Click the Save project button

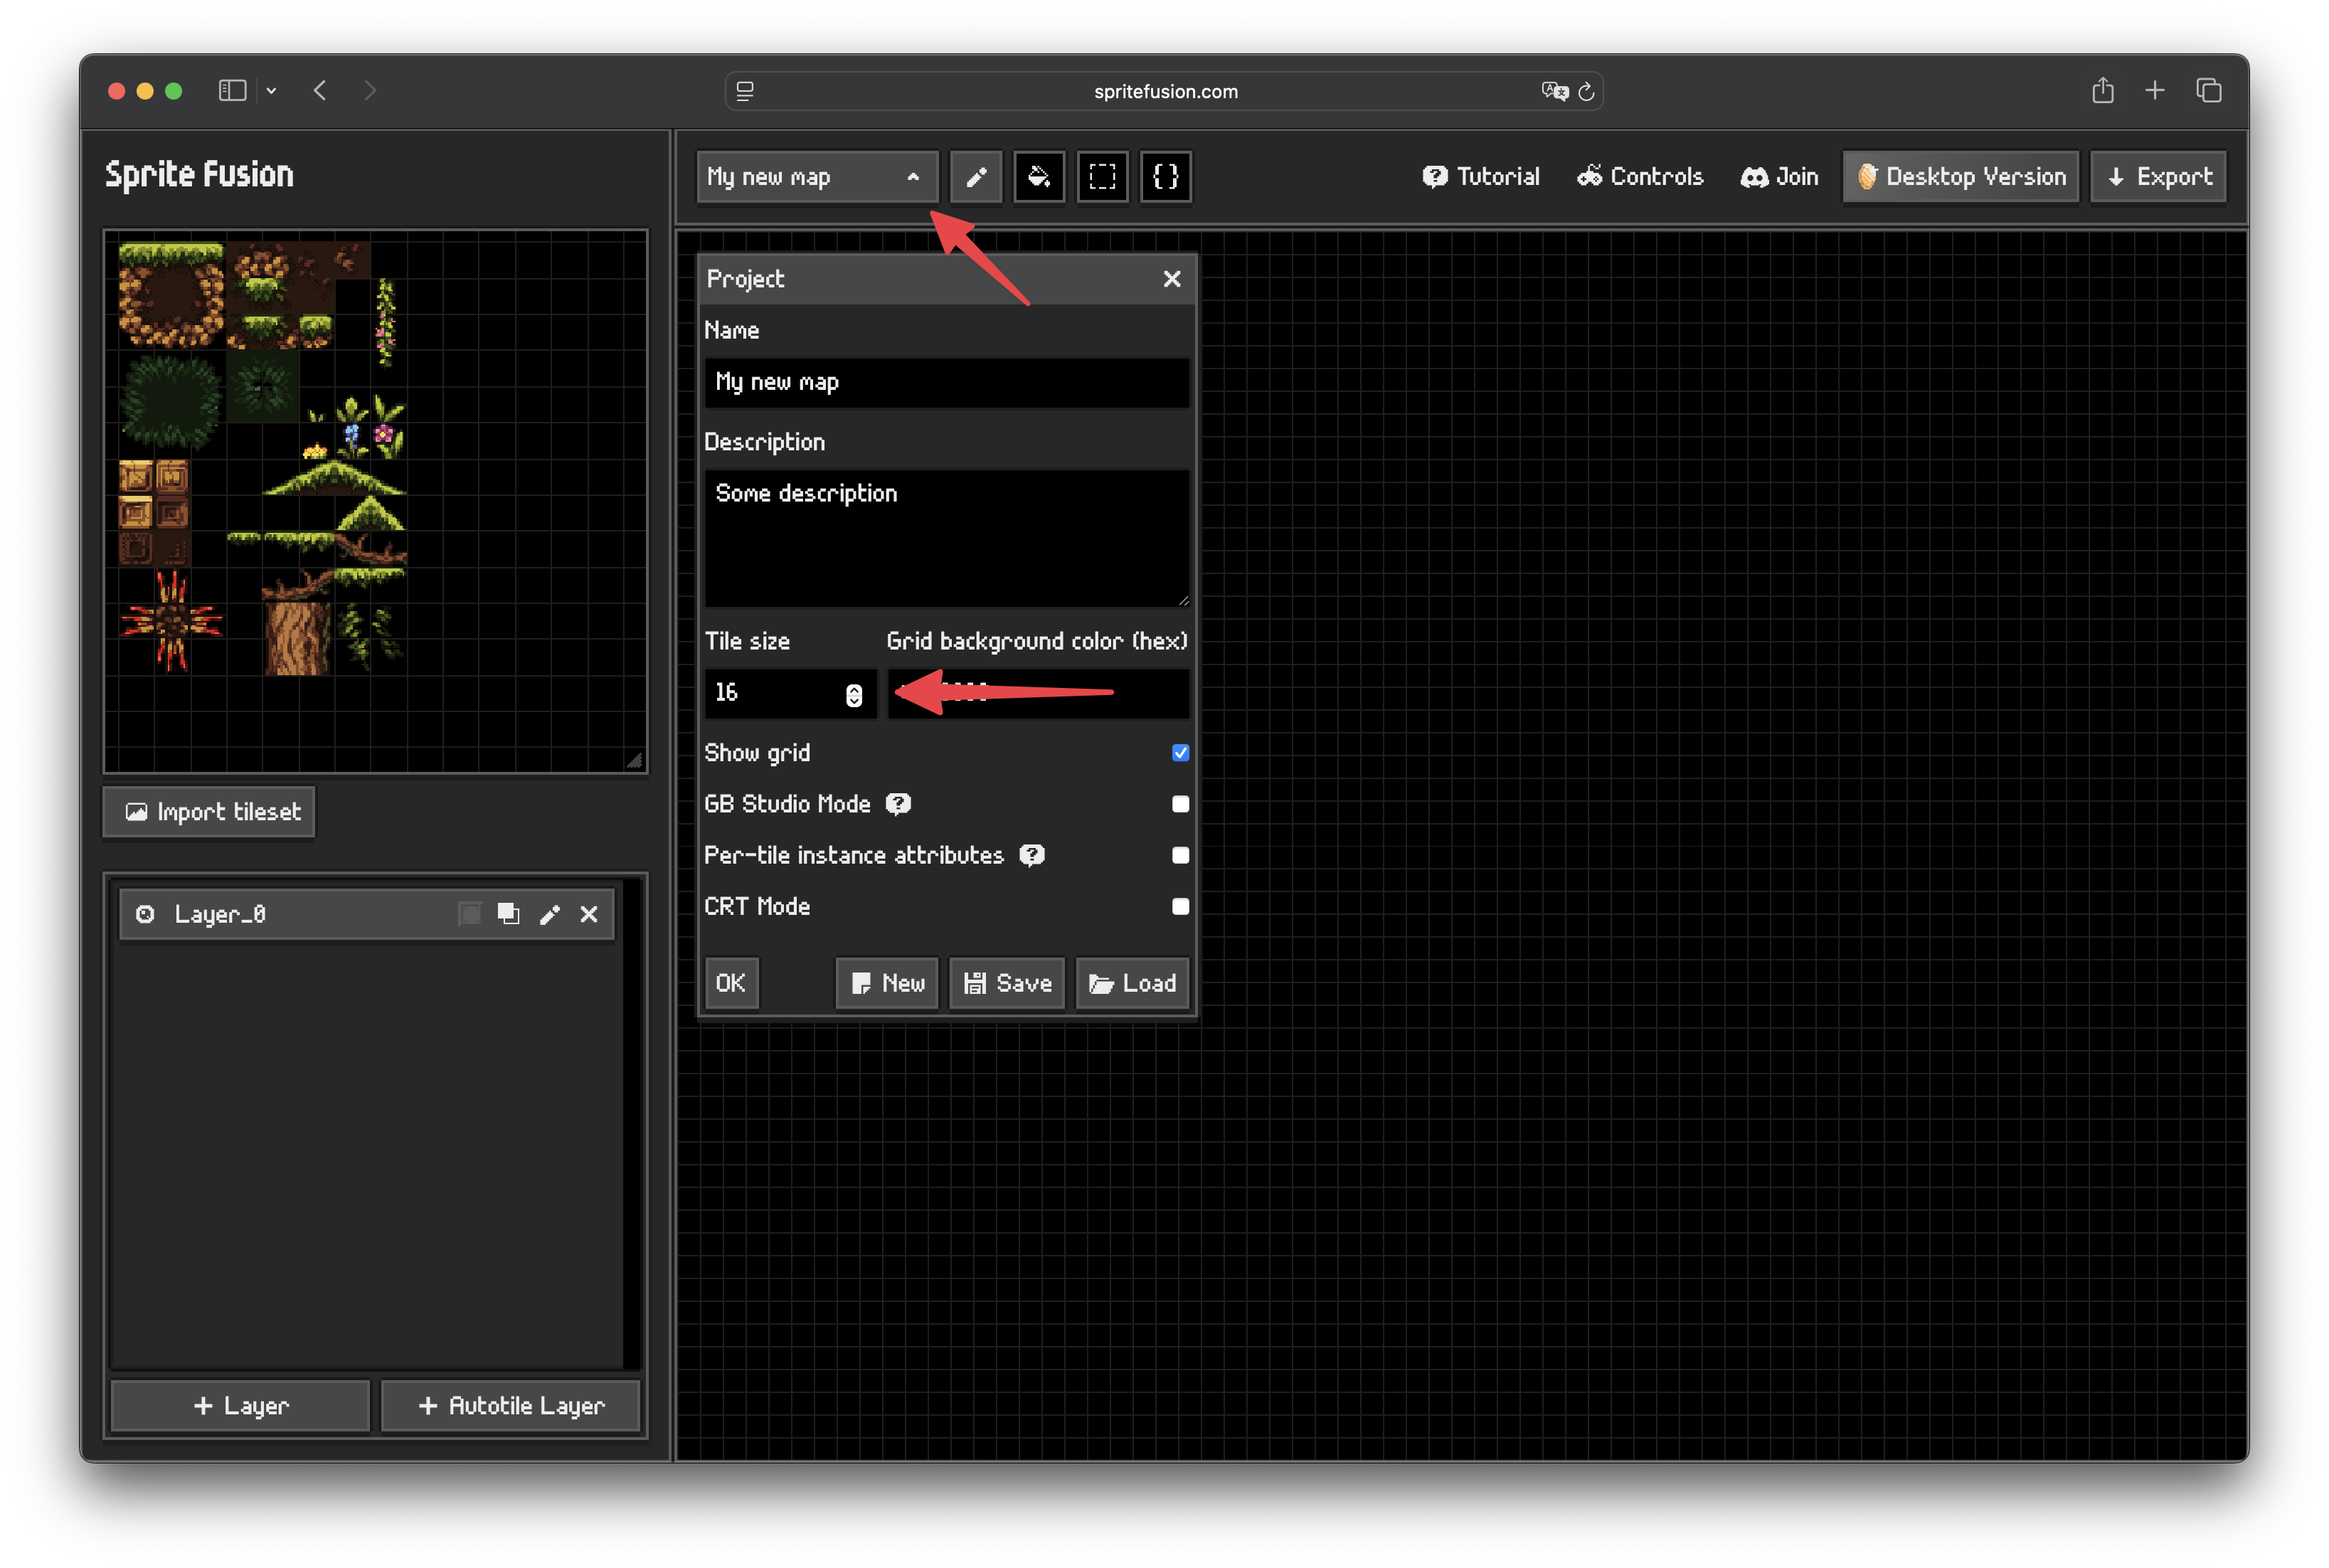(1006, 983)
